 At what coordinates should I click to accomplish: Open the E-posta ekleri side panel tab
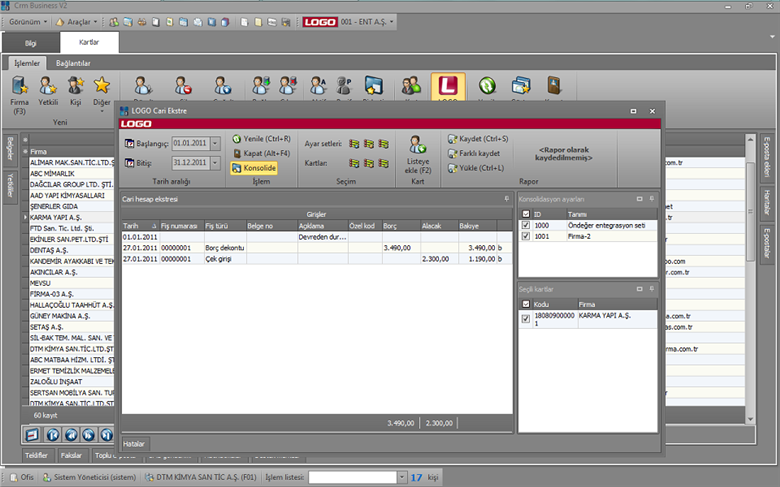(x=767, y=157)
